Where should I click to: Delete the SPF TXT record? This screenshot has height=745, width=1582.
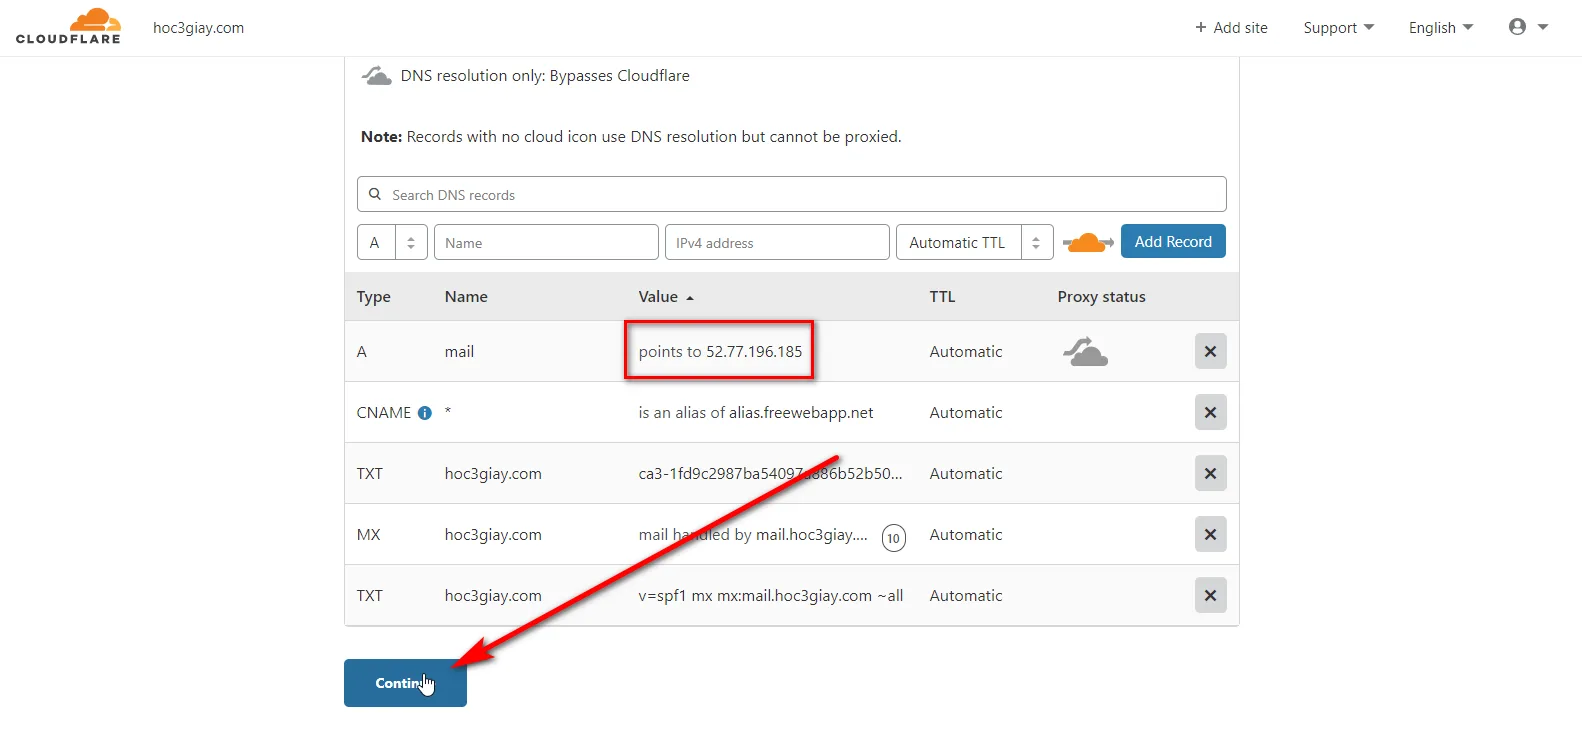coord(1210,596)
